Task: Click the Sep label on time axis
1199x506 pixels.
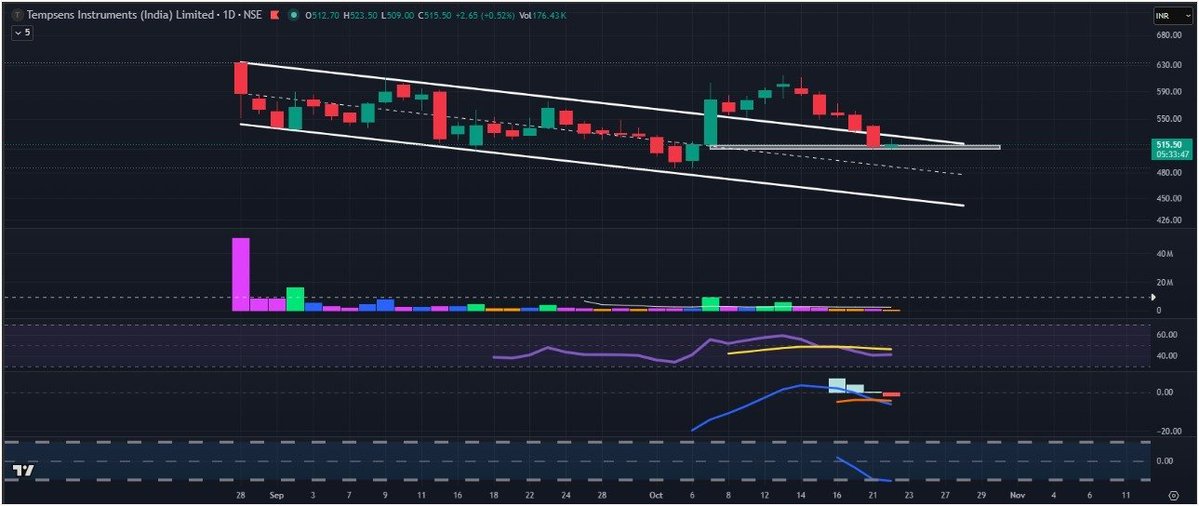Action: tap(277, 495)
